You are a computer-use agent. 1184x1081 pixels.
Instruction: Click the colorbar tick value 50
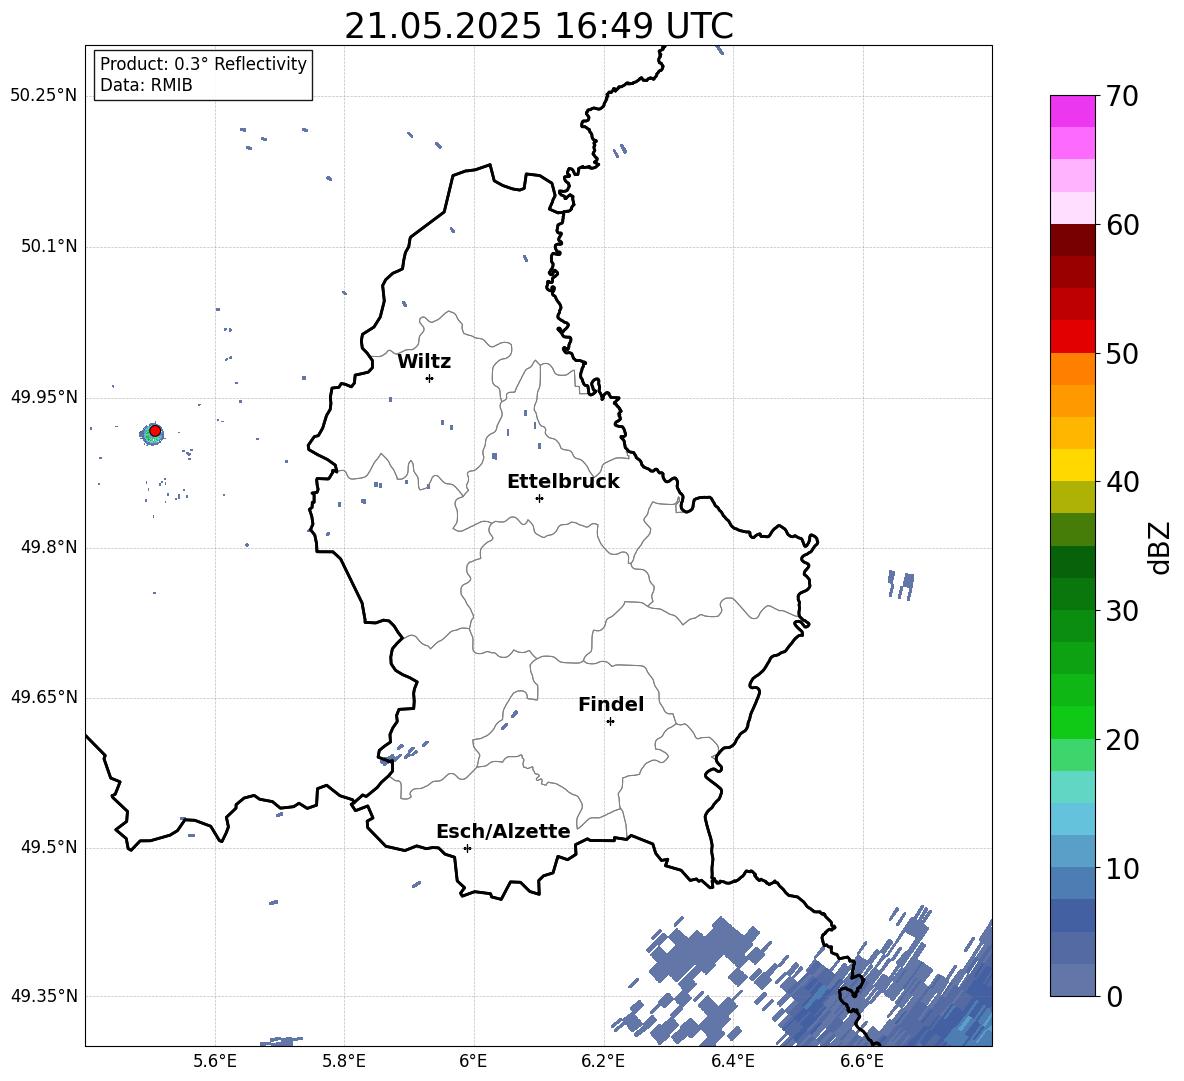[x=1122, y=353]
